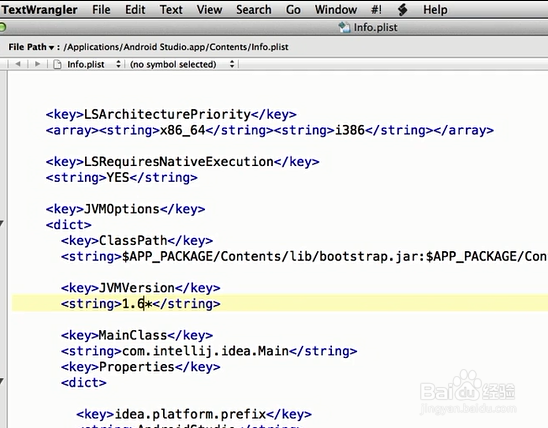Image resolution: width=548 pixels, height=428 pixels.
Task: Open the (no symbol selected) function popup
Action: click(x=182, y=64)
